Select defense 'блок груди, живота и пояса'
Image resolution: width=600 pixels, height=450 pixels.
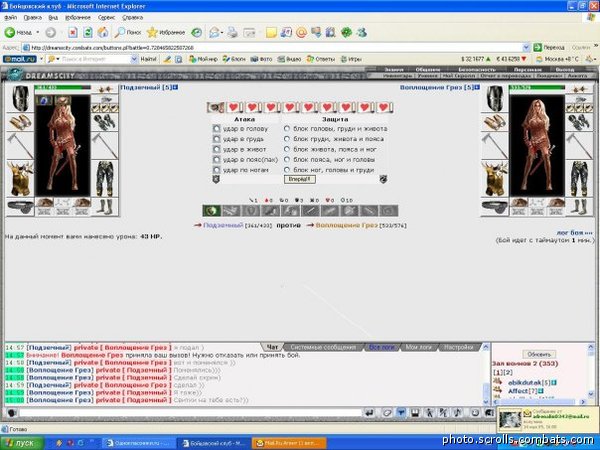pyautogui.click(x=287, y=139)
